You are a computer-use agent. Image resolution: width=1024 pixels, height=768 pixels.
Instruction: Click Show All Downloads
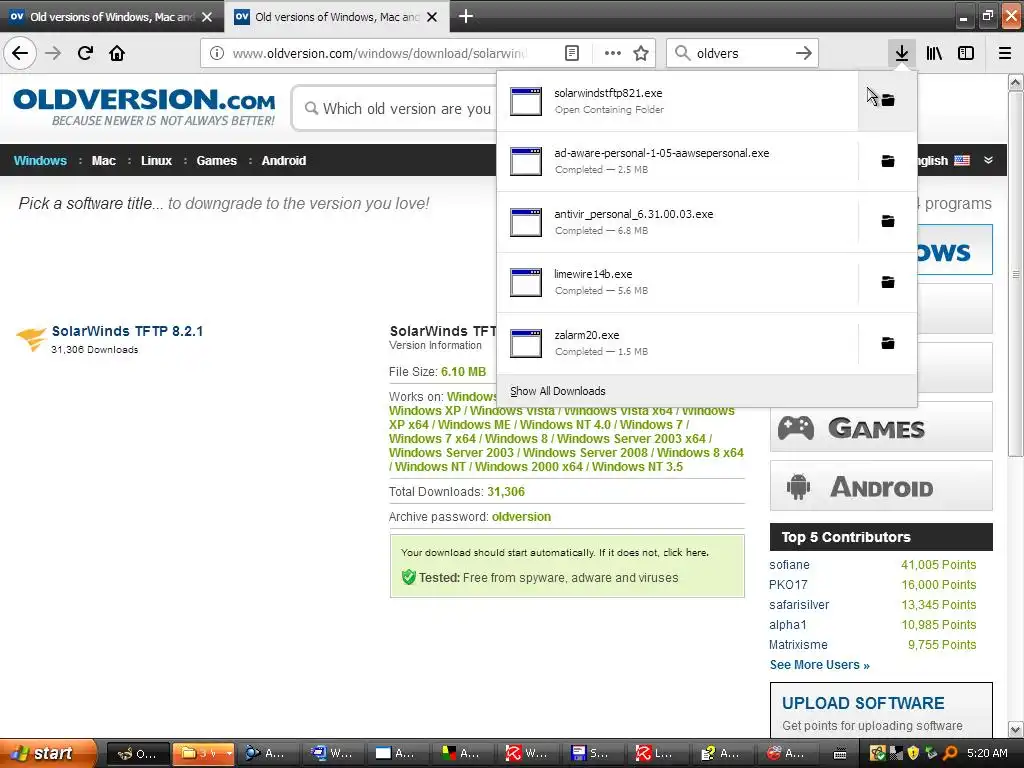(x=558, y=391)
